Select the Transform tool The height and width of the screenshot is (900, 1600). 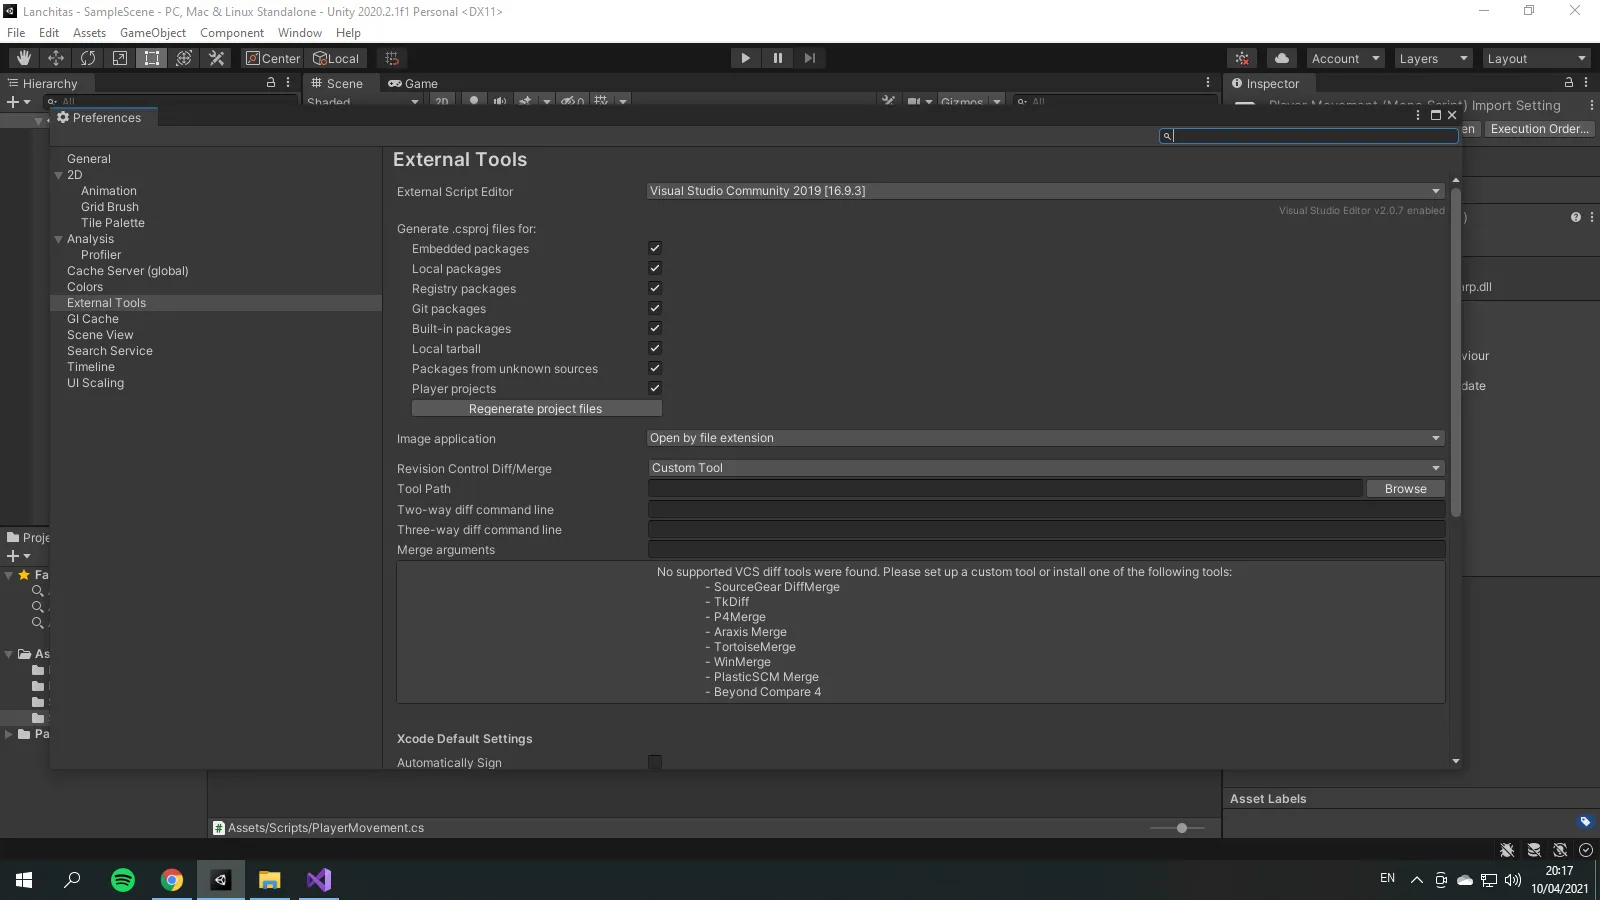(x=184, y=58)
